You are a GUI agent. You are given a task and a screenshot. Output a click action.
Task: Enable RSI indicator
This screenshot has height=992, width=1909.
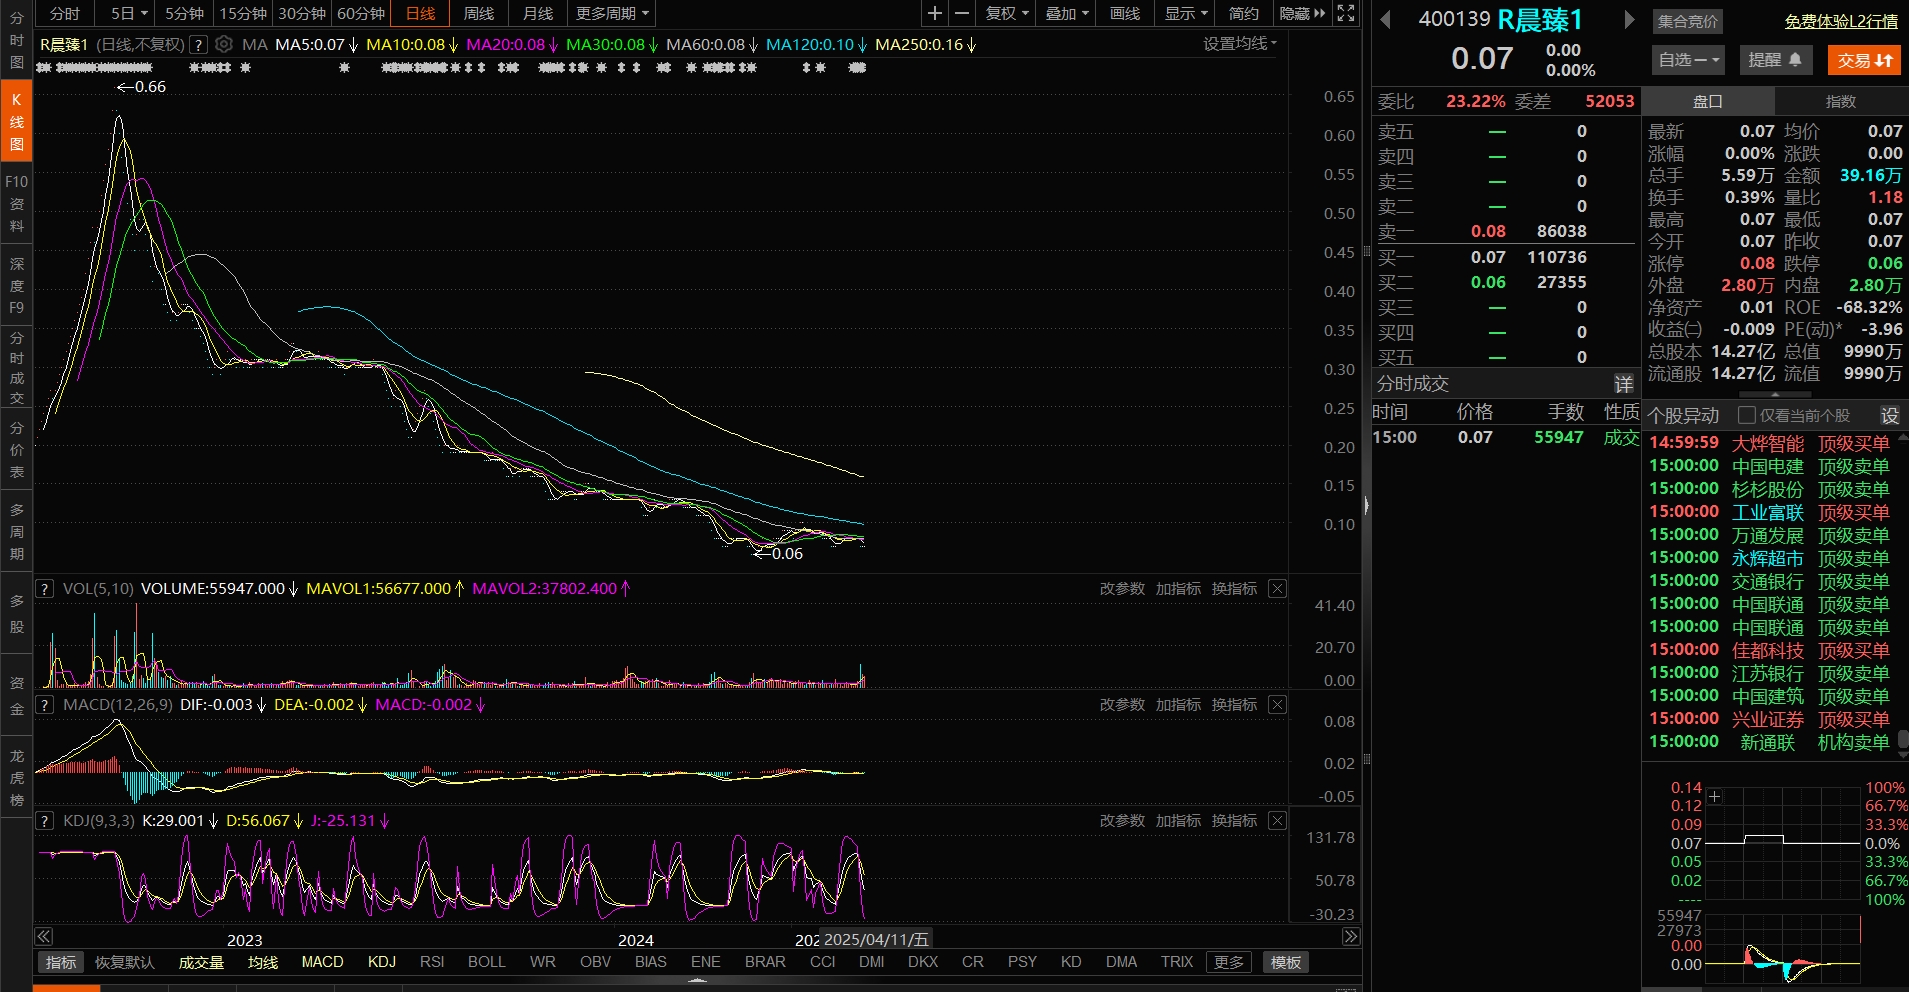[x=432, y=962]
